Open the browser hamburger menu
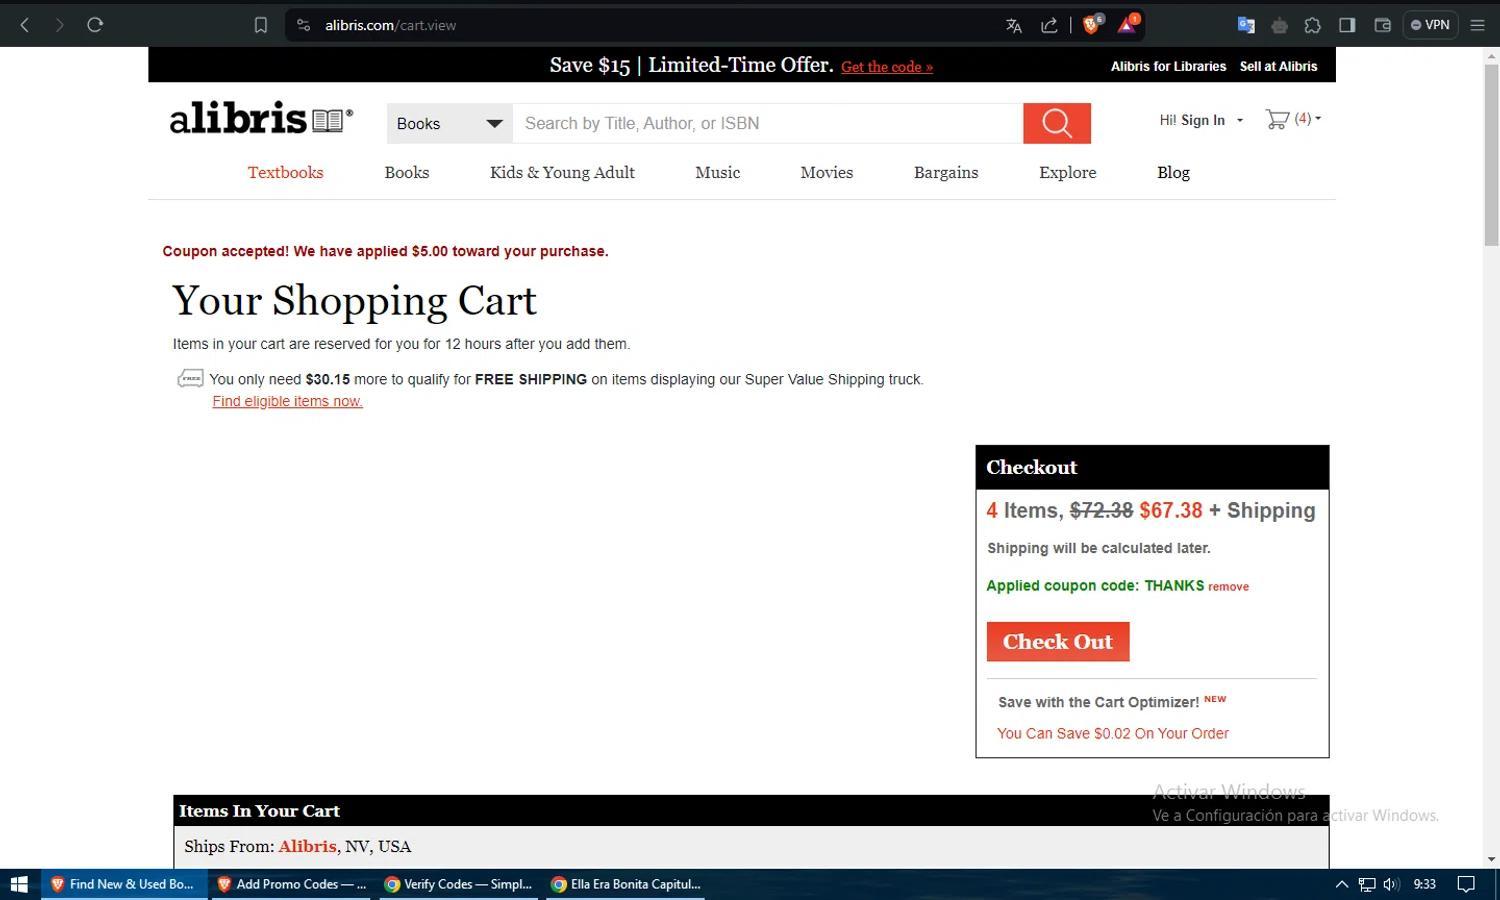 coord(1477,25)
